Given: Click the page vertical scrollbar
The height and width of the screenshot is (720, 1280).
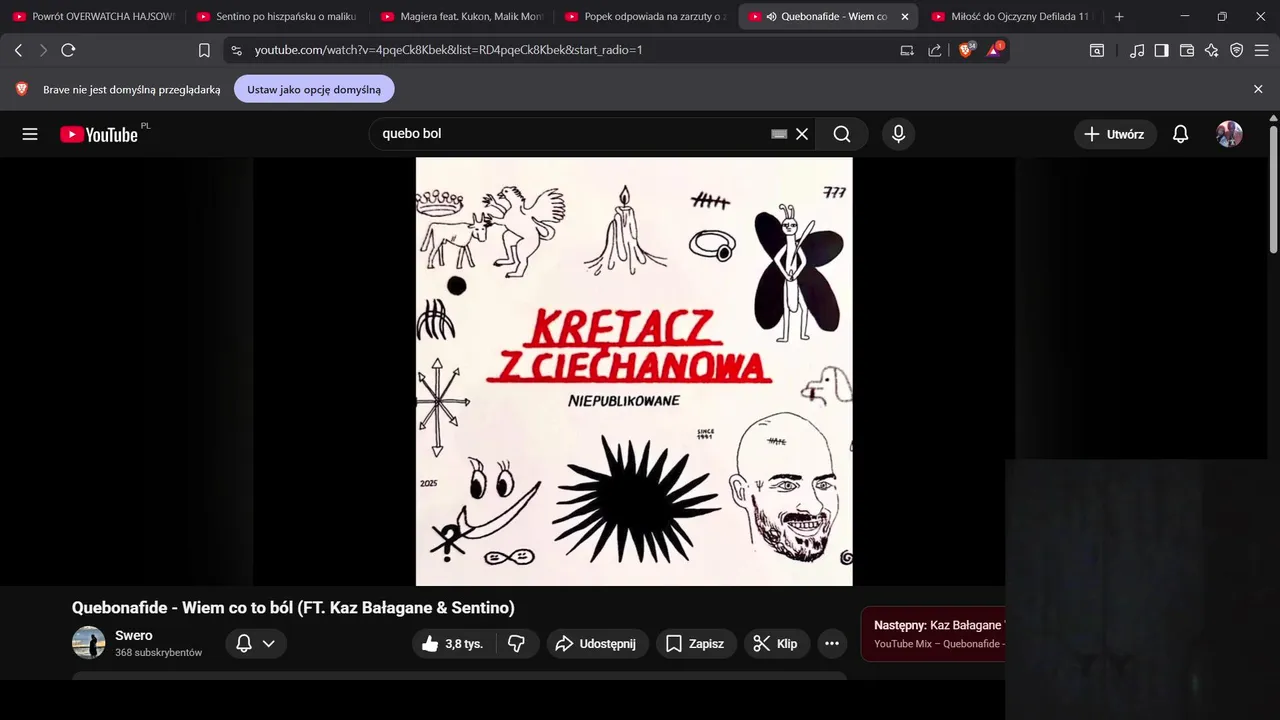Looking at the screenshot, I should point(1273,190).
